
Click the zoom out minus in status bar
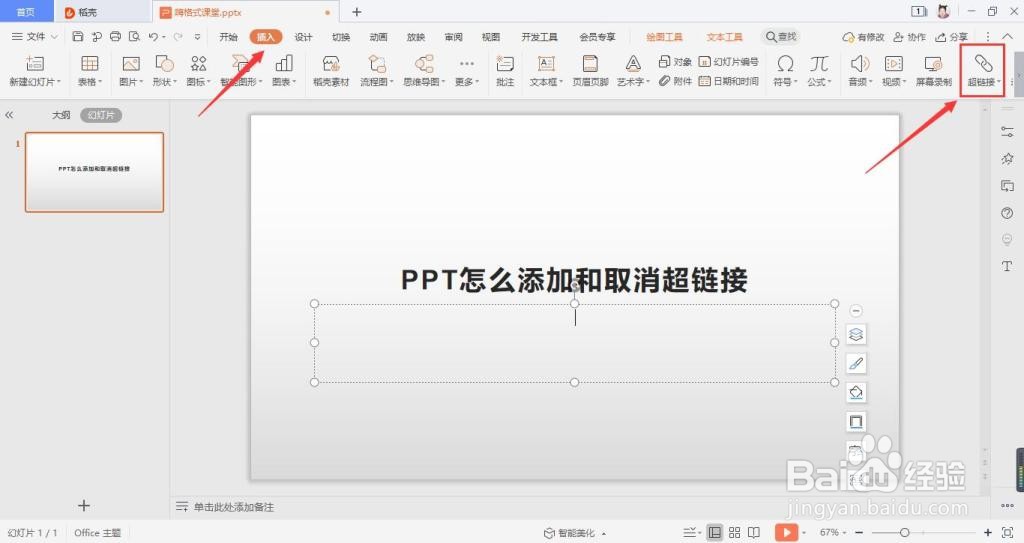pyautogui.click(x=859, y=533)
